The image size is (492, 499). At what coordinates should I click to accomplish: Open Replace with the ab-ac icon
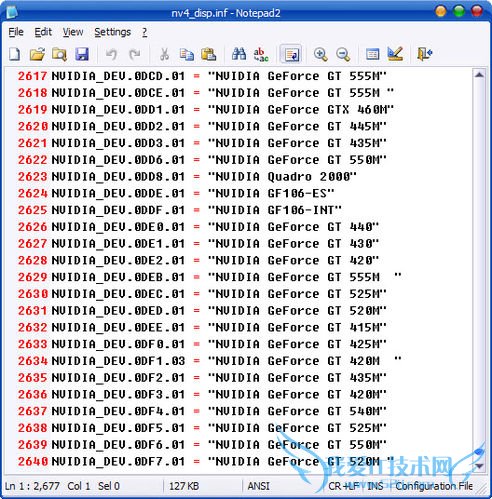coord(261,54)
